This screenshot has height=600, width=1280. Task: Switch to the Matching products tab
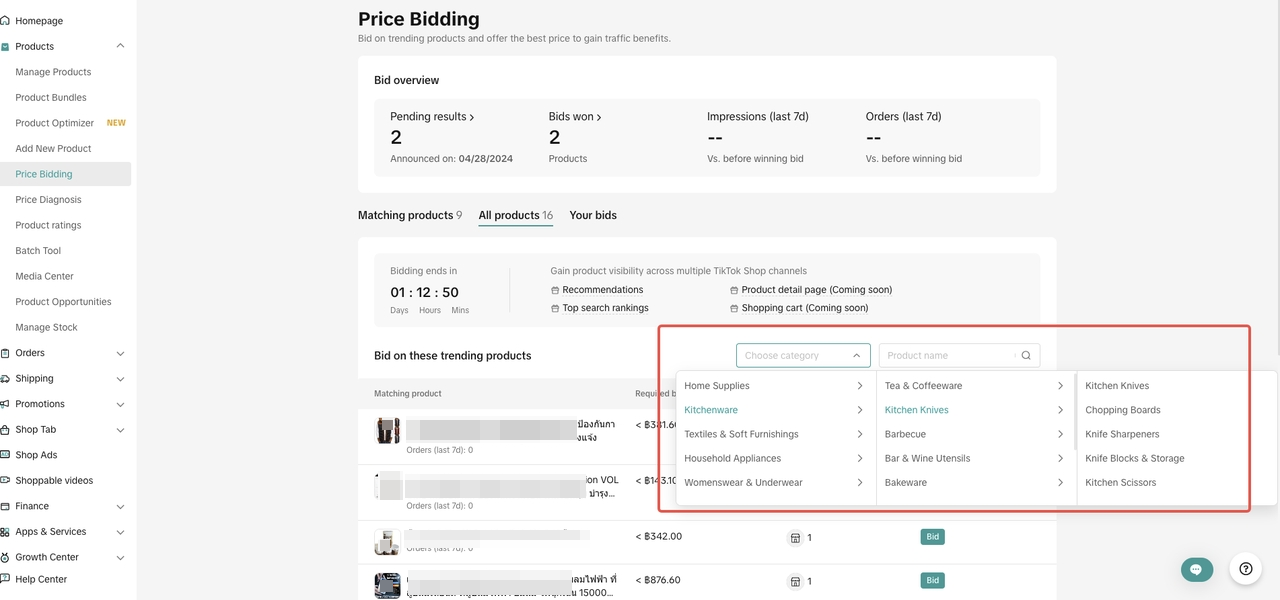tap(409, 215)
